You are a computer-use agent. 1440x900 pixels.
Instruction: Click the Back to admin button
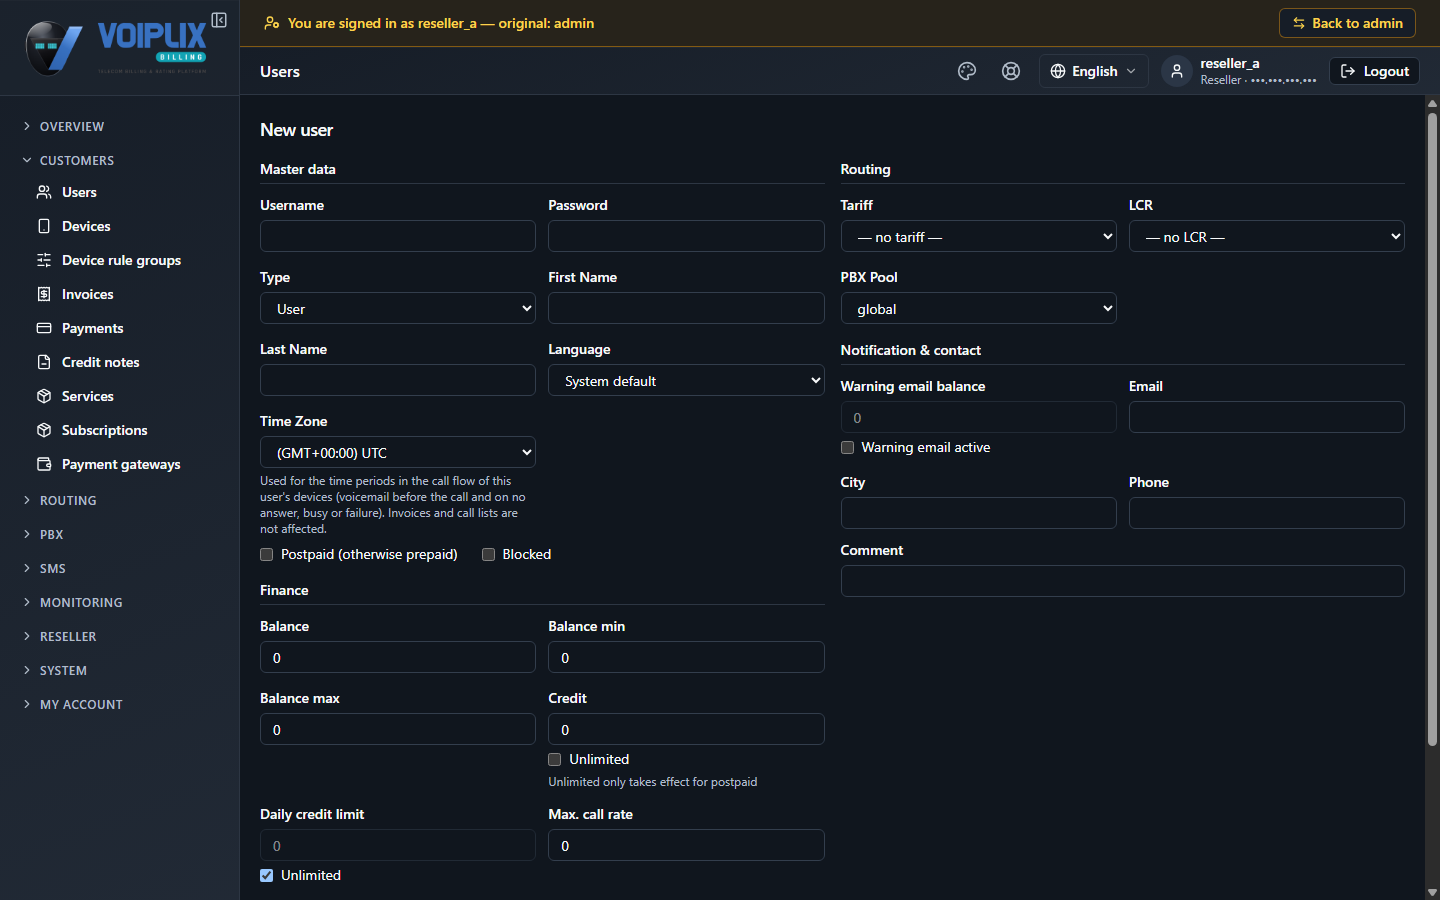1347,23
